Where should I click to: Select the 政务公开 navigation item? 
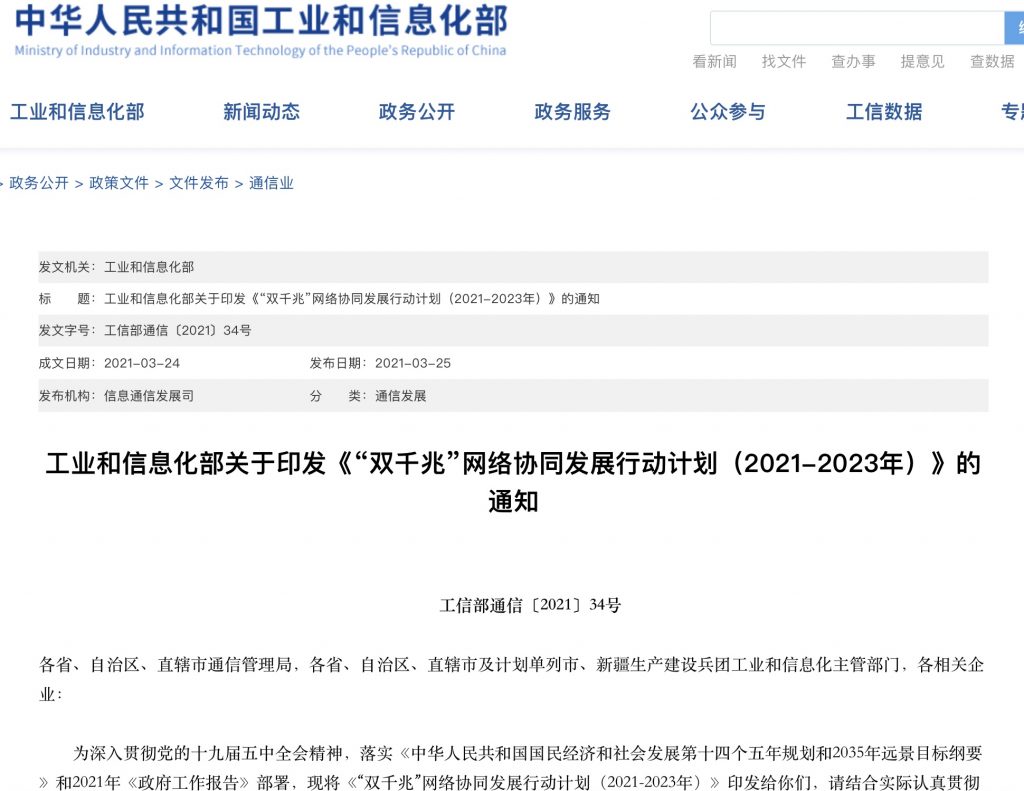[x=417, y=112]
